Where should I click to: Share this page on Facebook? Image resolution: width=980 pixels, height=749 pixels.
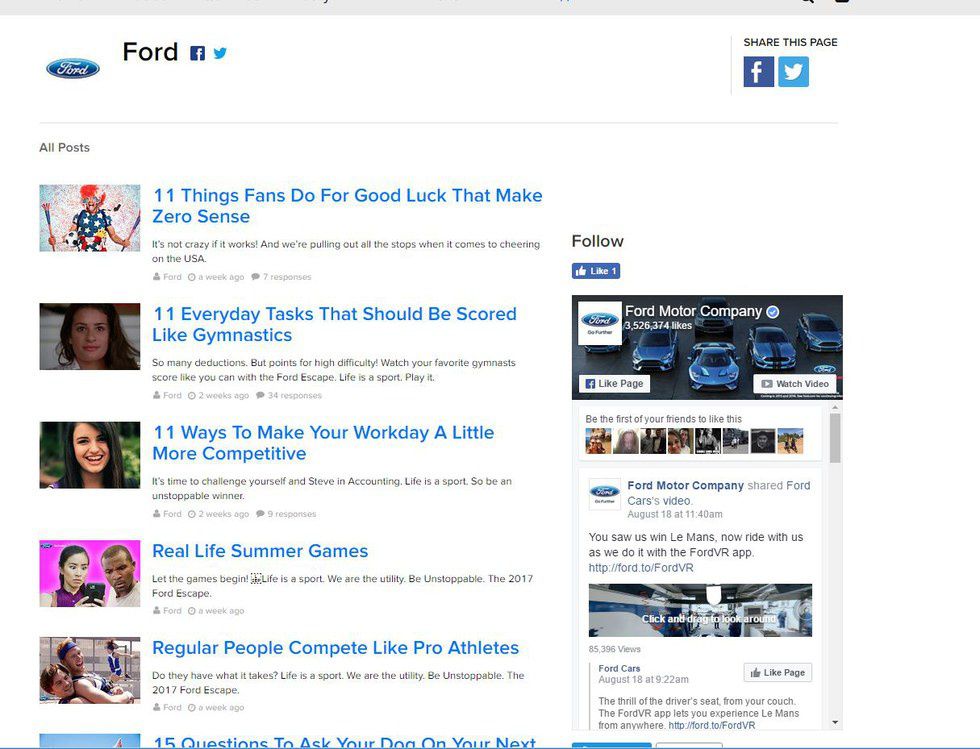pyautogui.click(x=758, y=72)
